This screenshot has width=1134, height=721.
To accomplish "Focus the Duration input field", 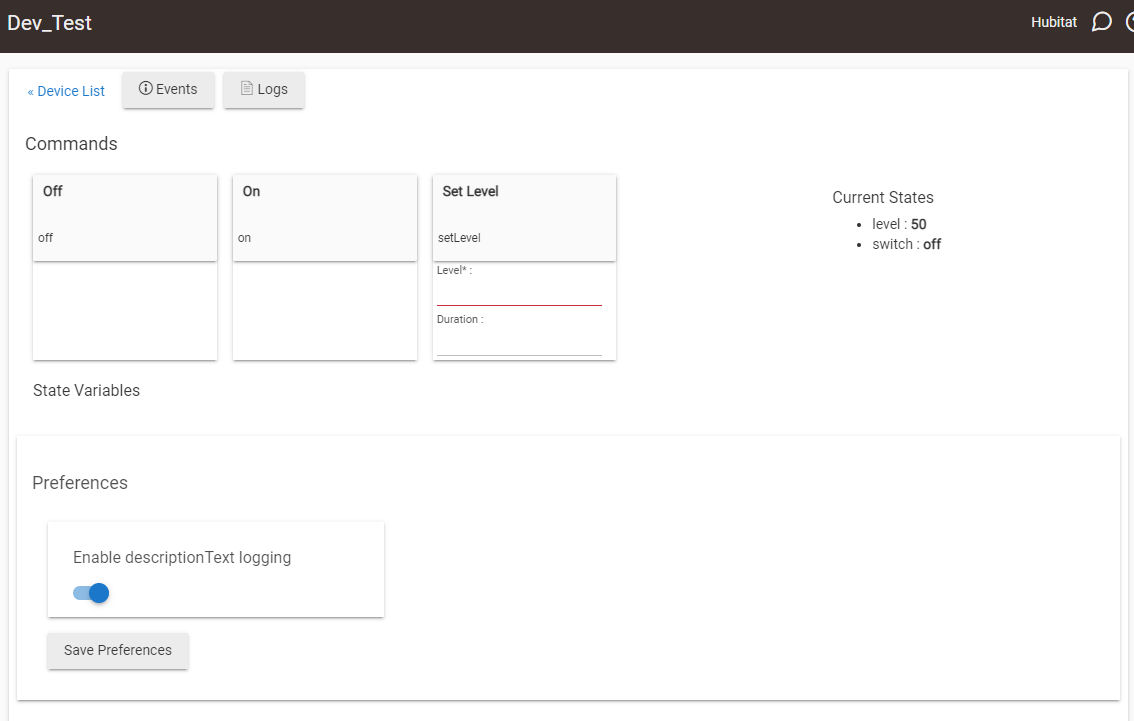I will point(519,343).
